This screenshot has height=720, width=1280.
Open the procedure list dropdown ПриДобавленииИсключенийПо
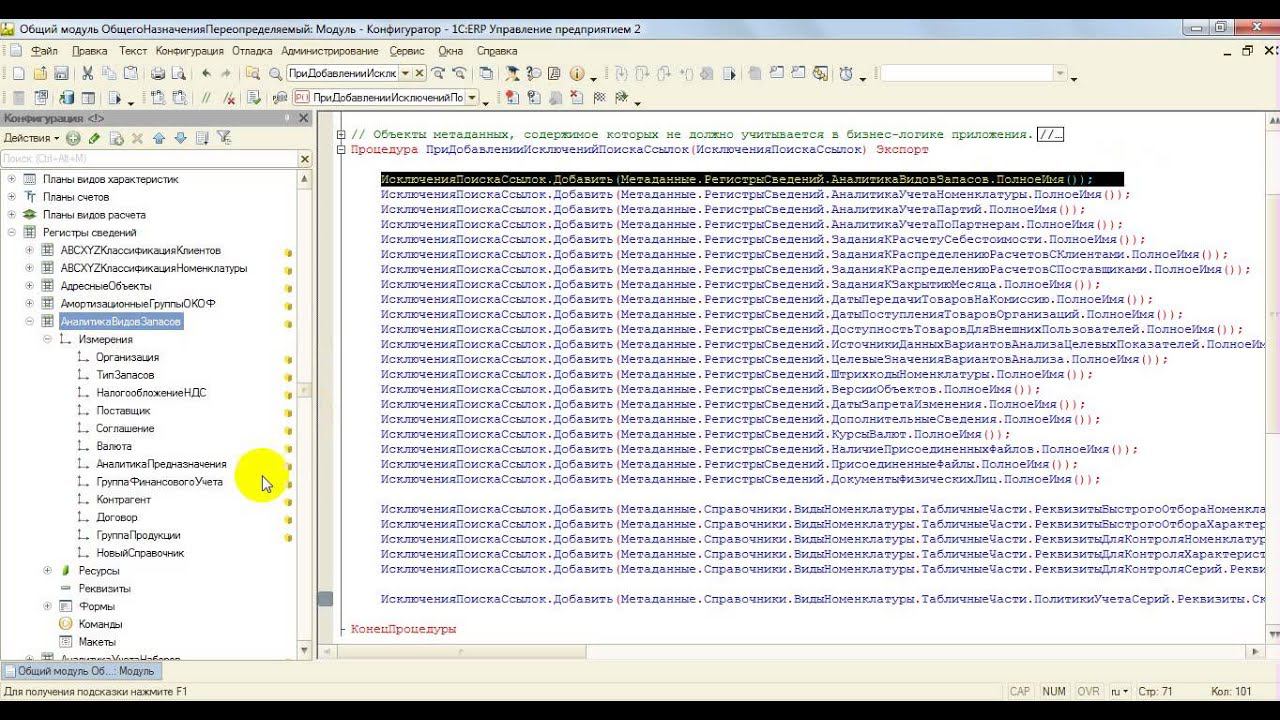coord(472,98)
